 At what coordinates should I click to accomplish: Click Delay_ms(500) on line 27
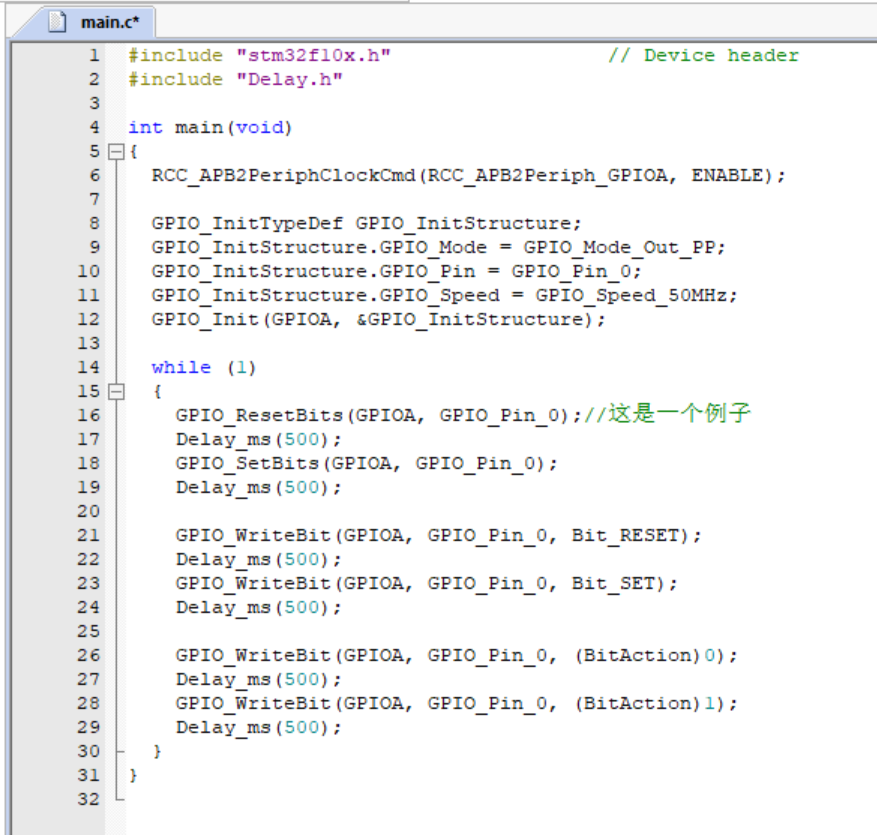point(258,680)
